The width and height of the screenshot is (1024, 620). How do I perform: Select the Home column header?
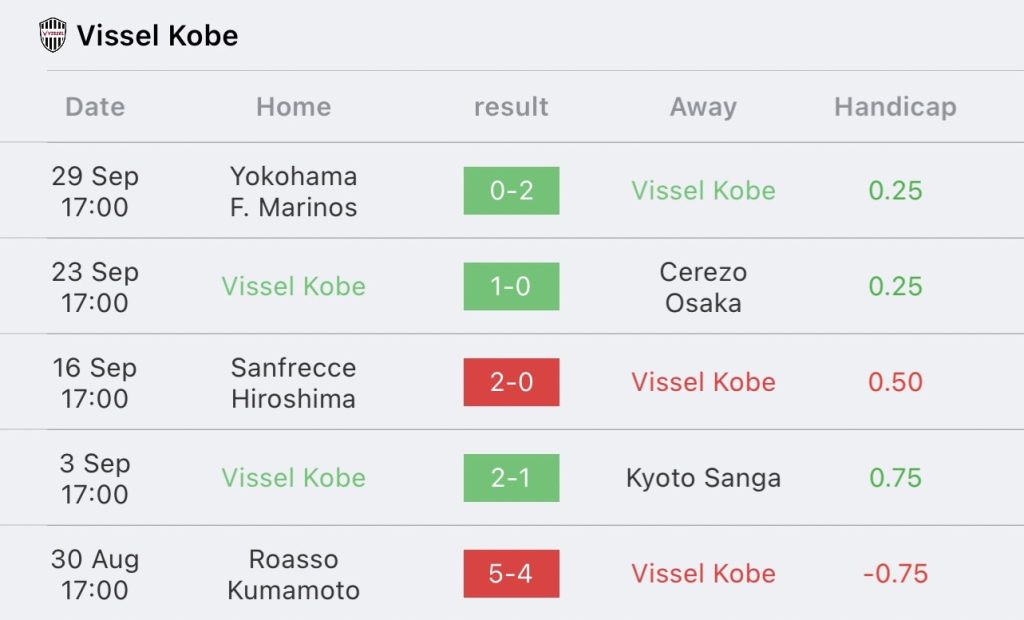(293, 106)
